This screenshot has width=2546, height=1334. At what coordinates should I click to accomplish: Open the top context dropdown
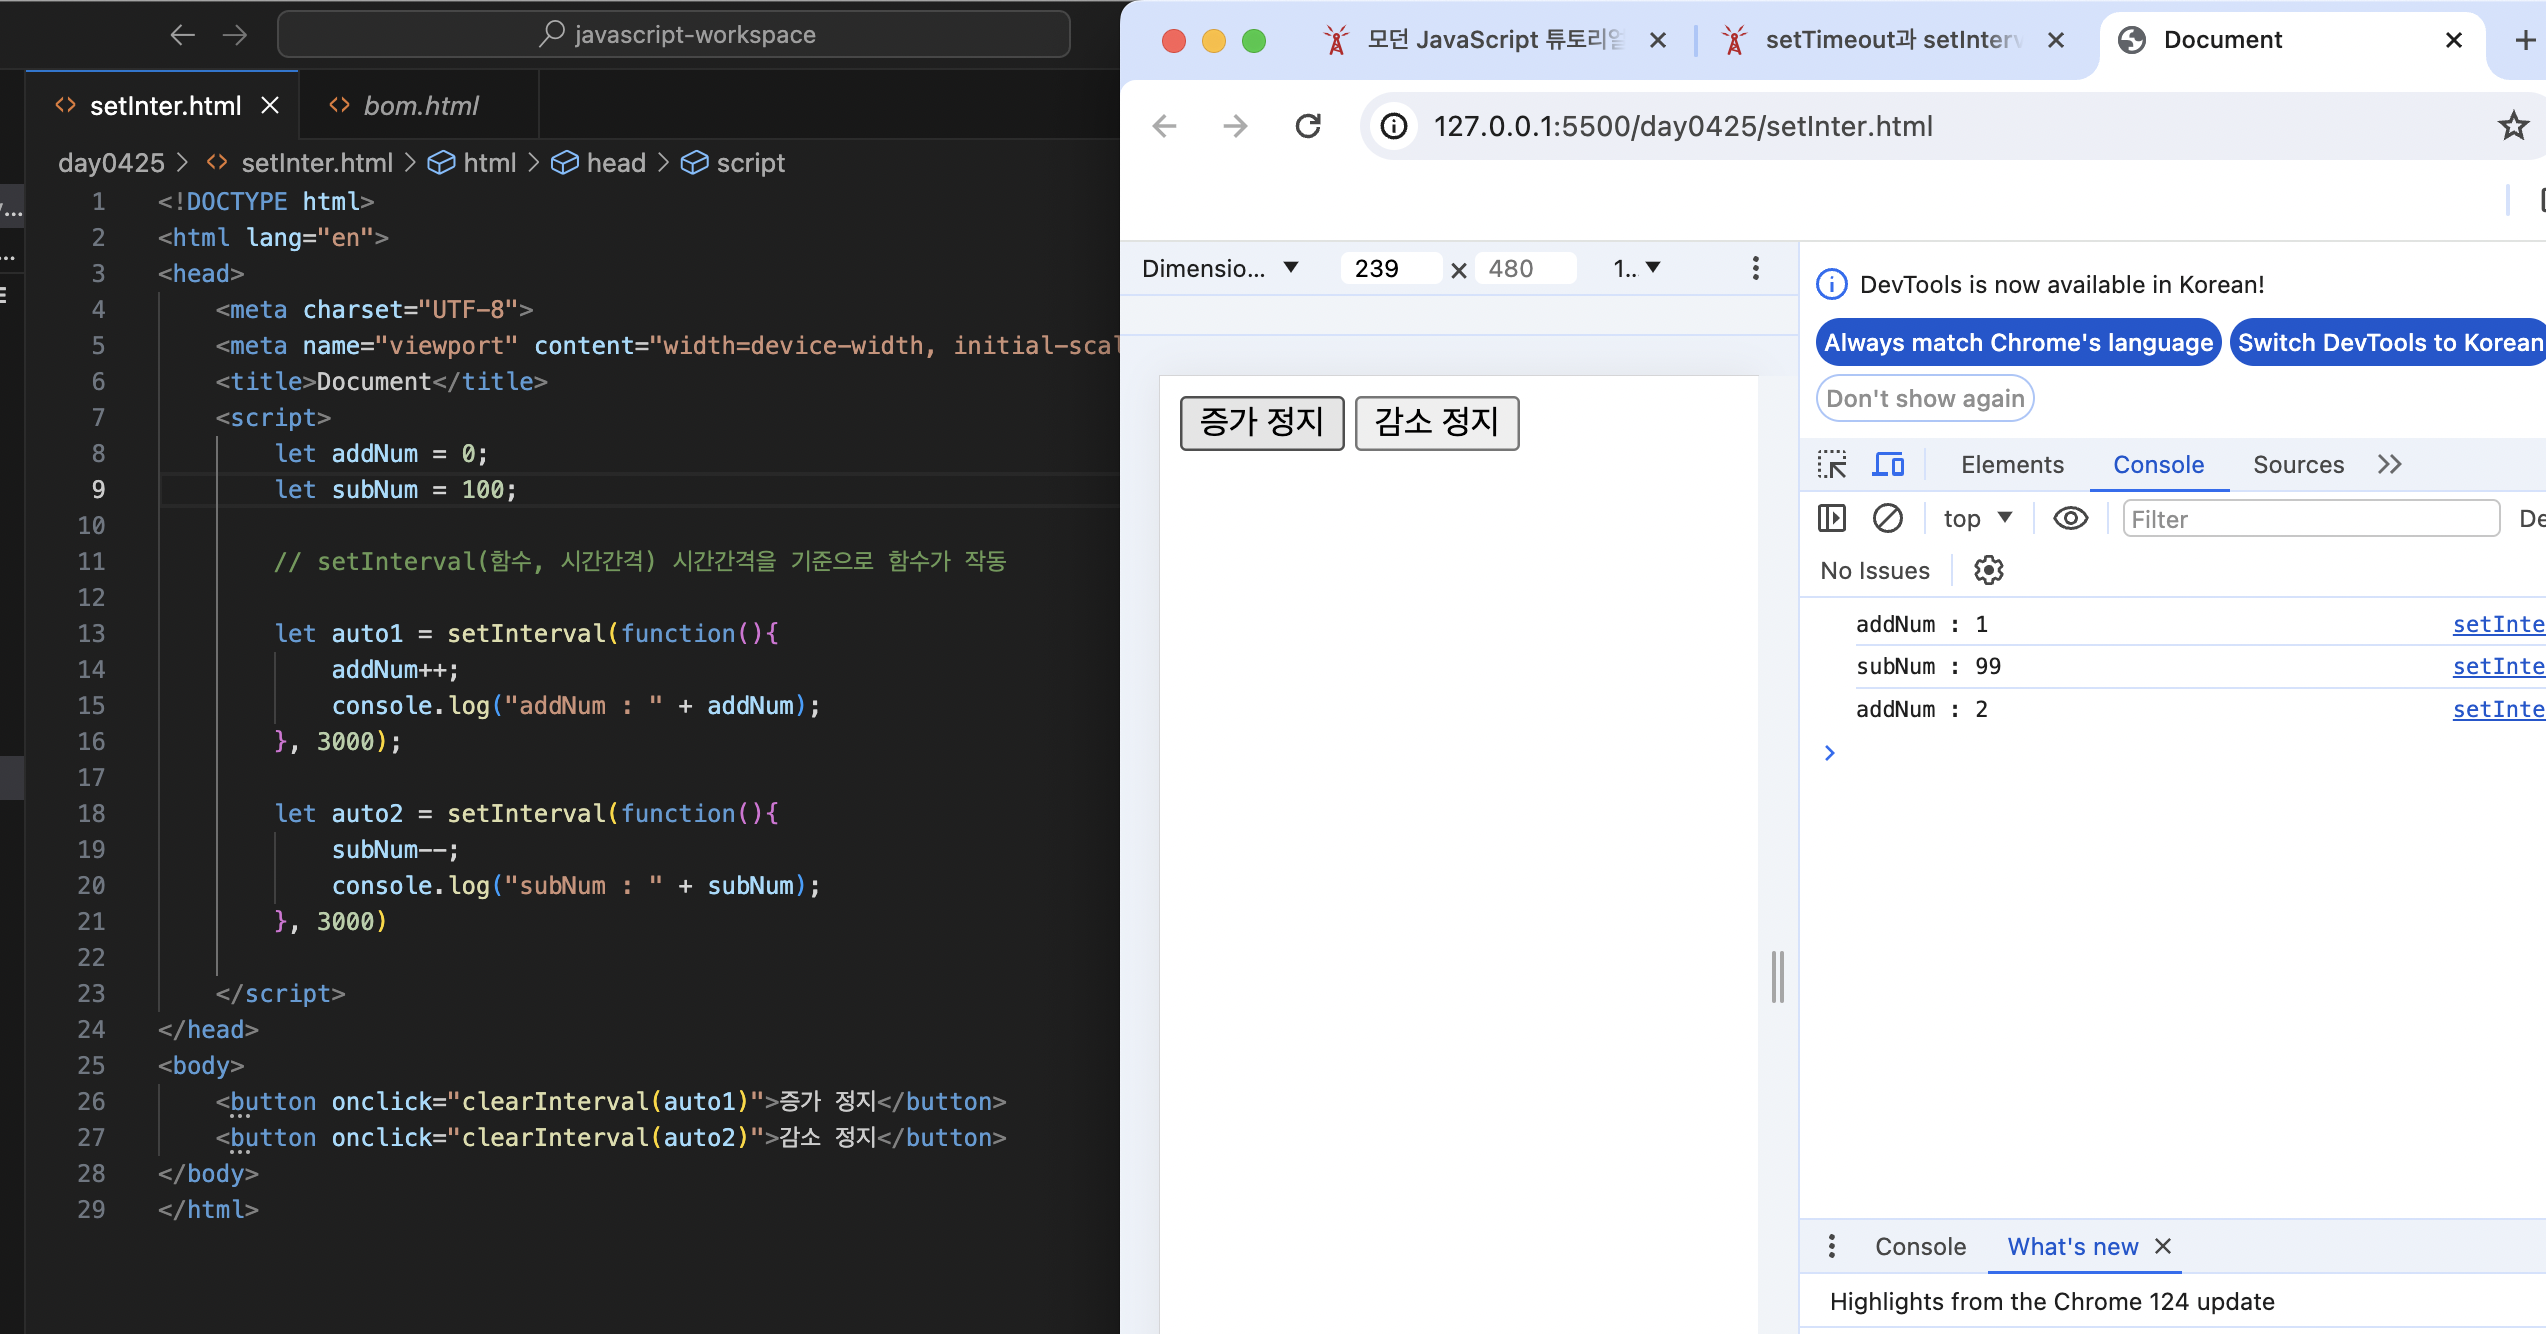pyautogui.click(x=1977, y=519)
